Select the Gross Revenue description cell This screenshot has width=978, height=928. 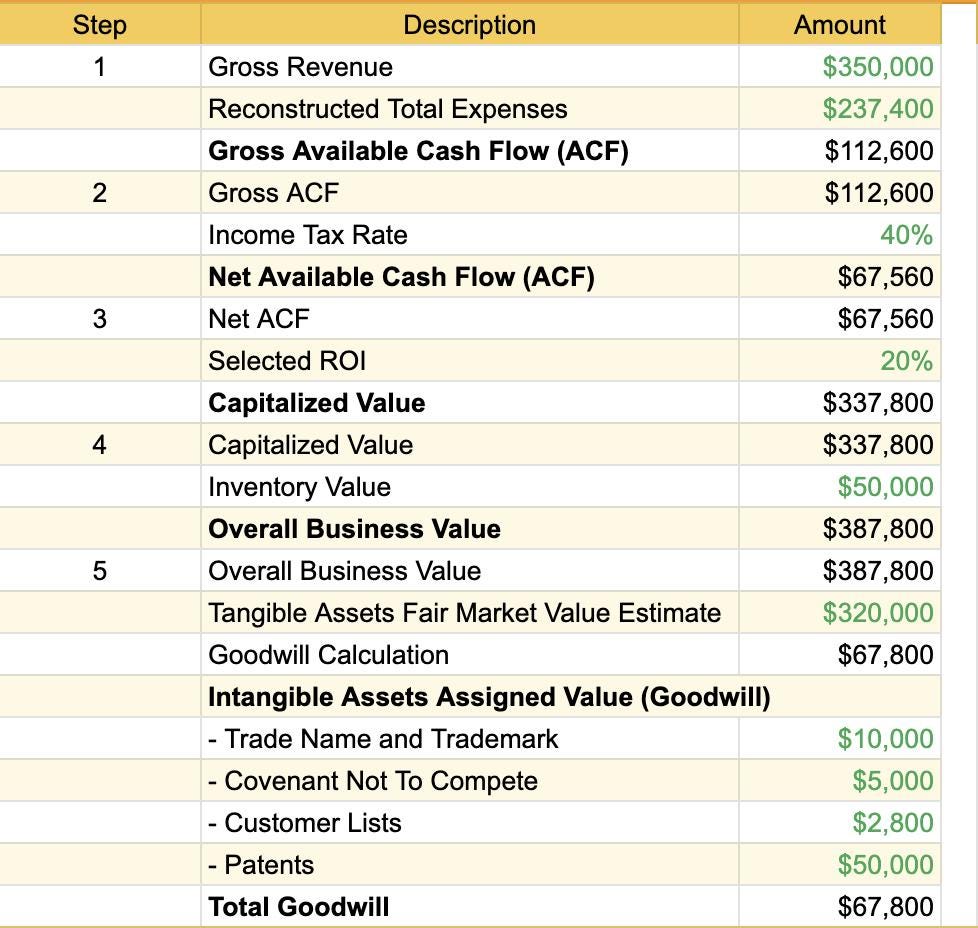pos(300,67)
